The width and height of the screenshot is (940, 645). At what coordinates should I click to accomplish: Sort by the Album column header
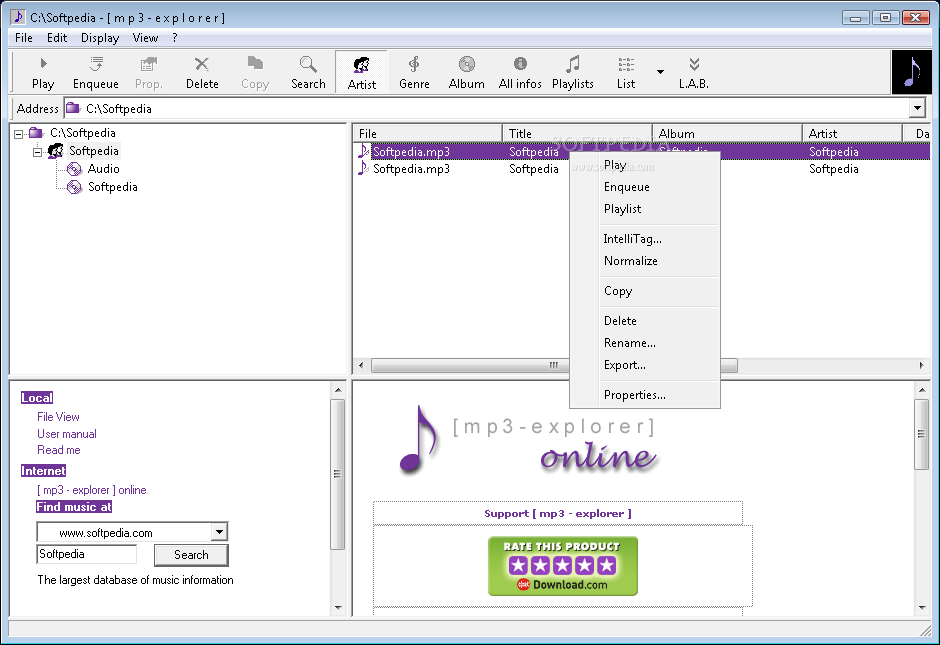pyautogui.click(x=727, y=134)
